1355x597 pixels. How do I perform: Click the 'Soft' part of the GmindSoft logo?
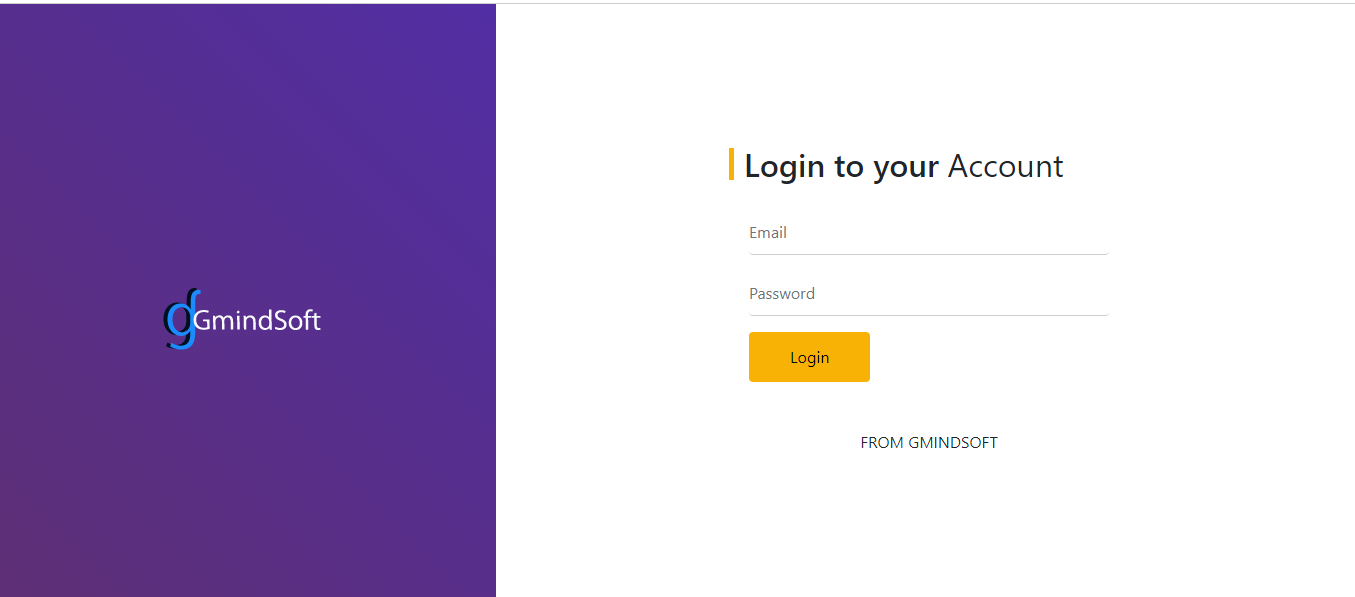point(296,321)
